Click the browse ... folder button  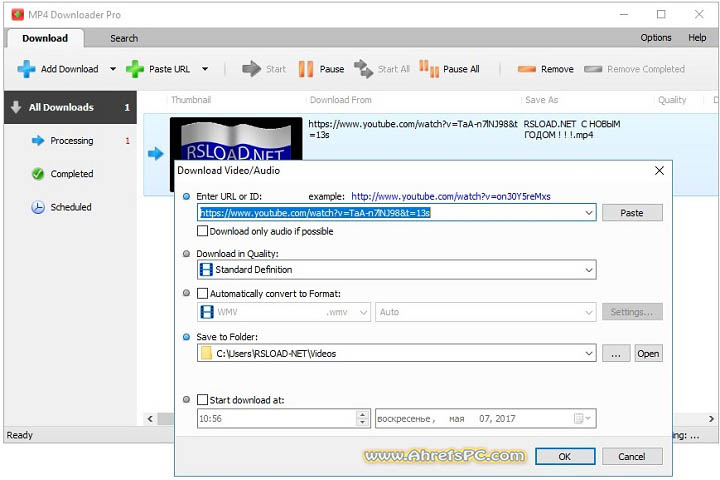(x=616, y=354)
